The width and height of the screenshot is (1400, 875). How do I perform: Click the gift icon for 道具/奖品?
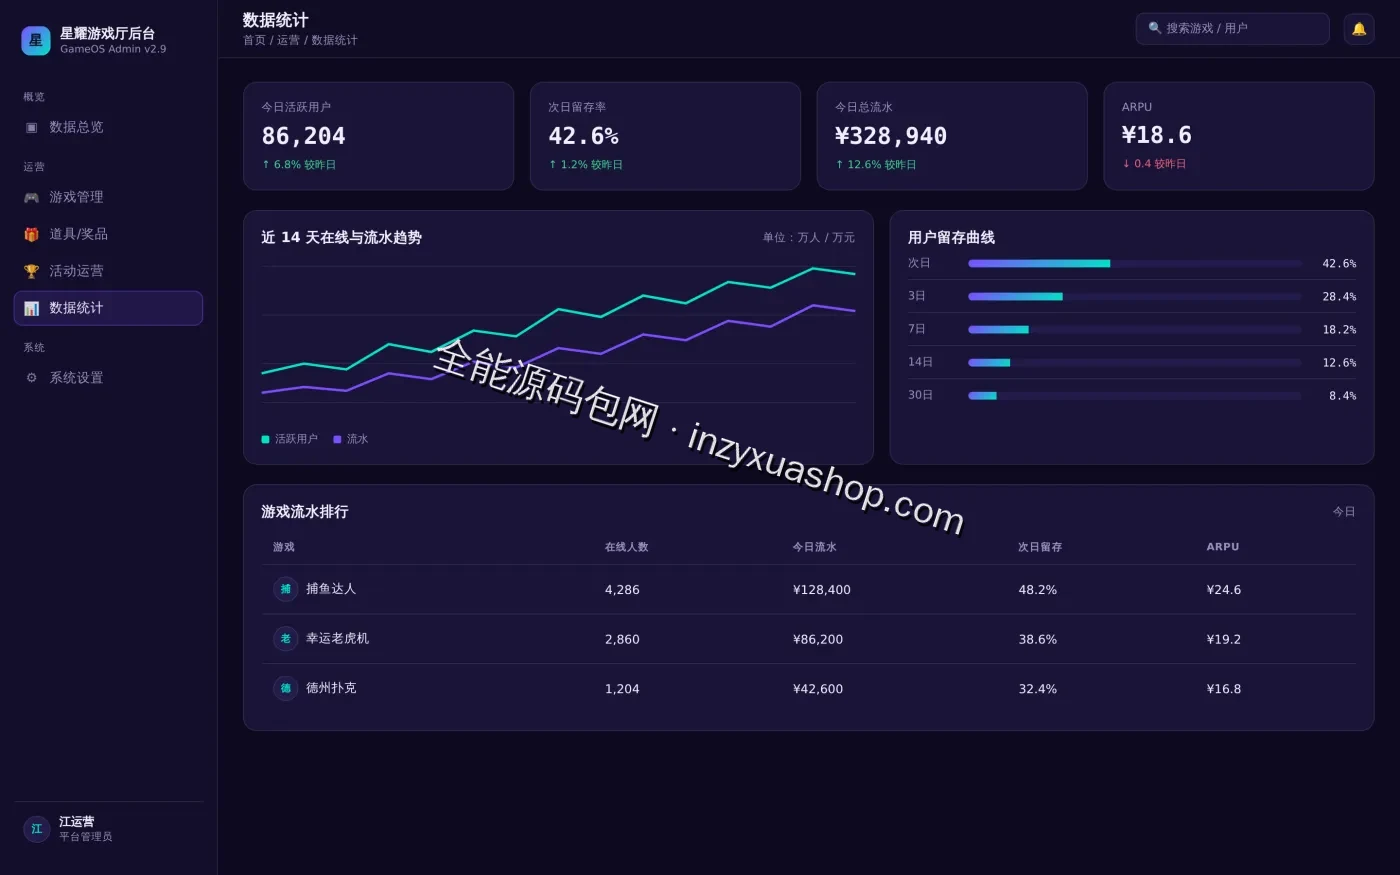pos(31,234)
